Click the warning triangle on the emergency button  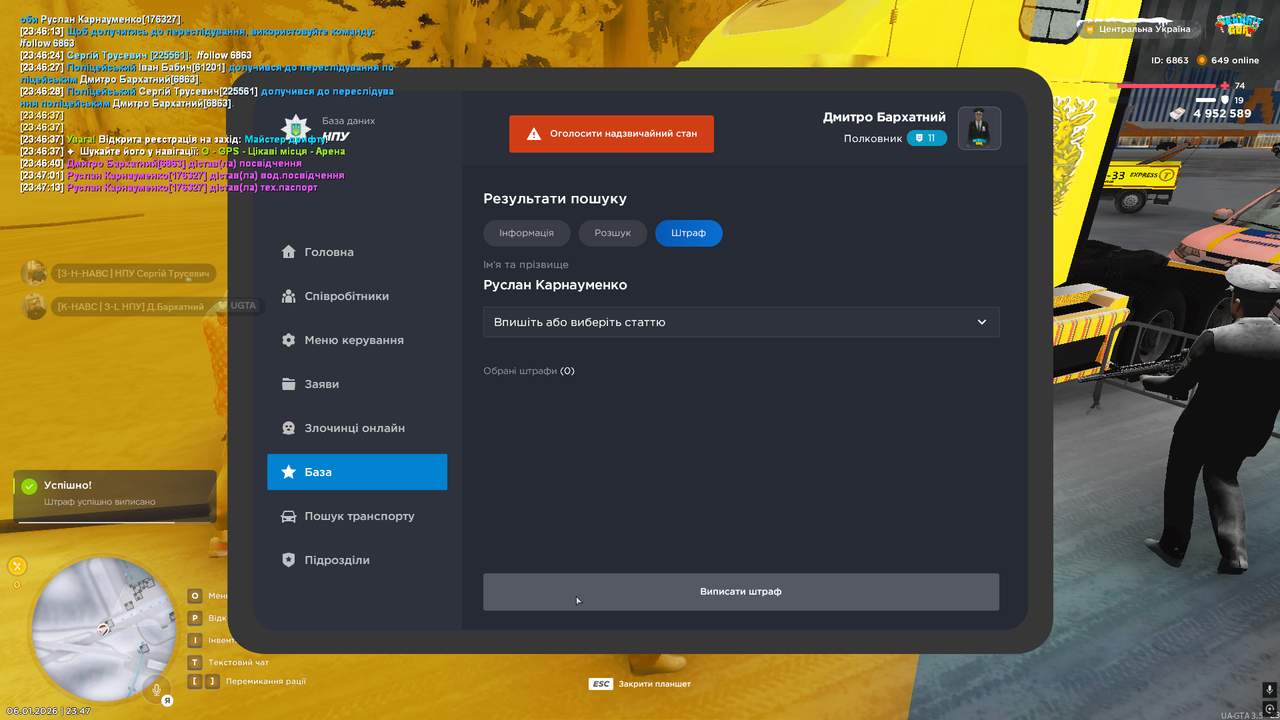click(x=534, y=133)
